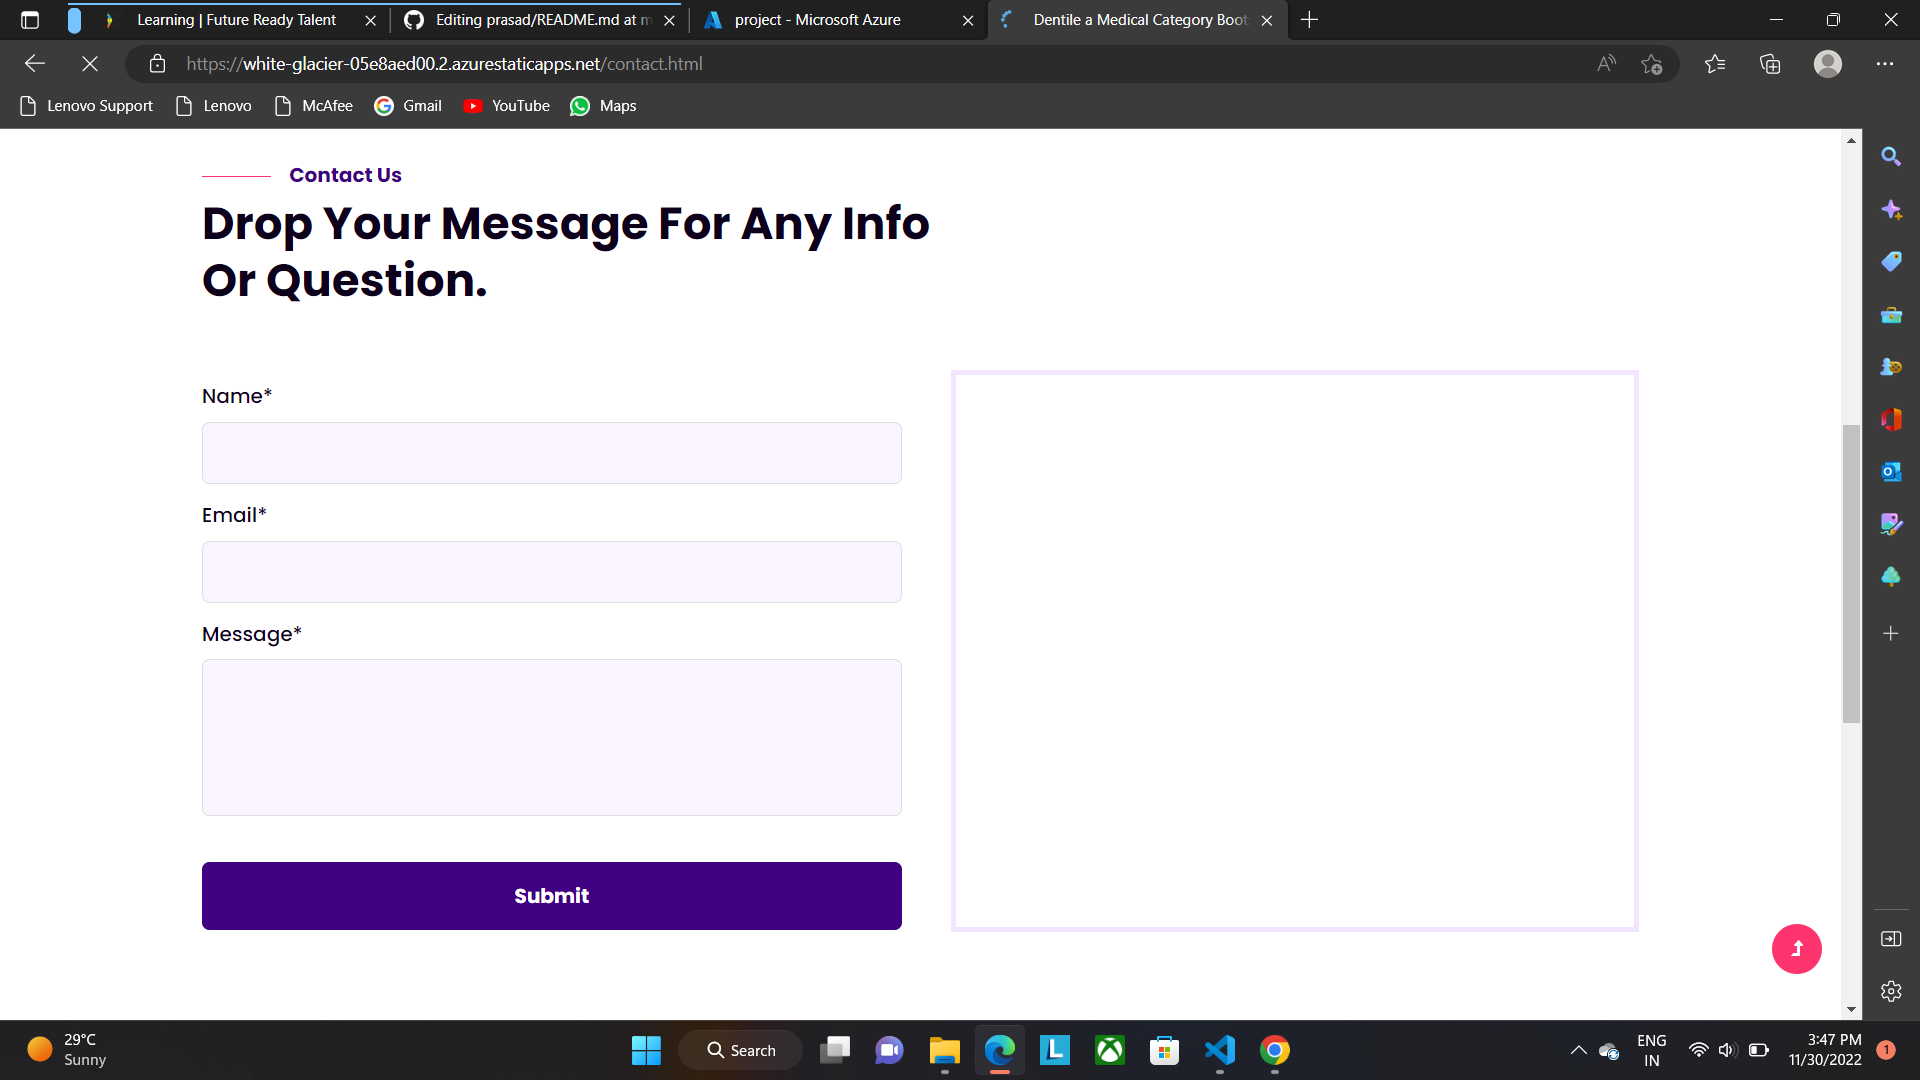Expand hidden system tray icons chevron
The height and width of the screenshot is (1080, 1920).
[x=1578, y=1050]
